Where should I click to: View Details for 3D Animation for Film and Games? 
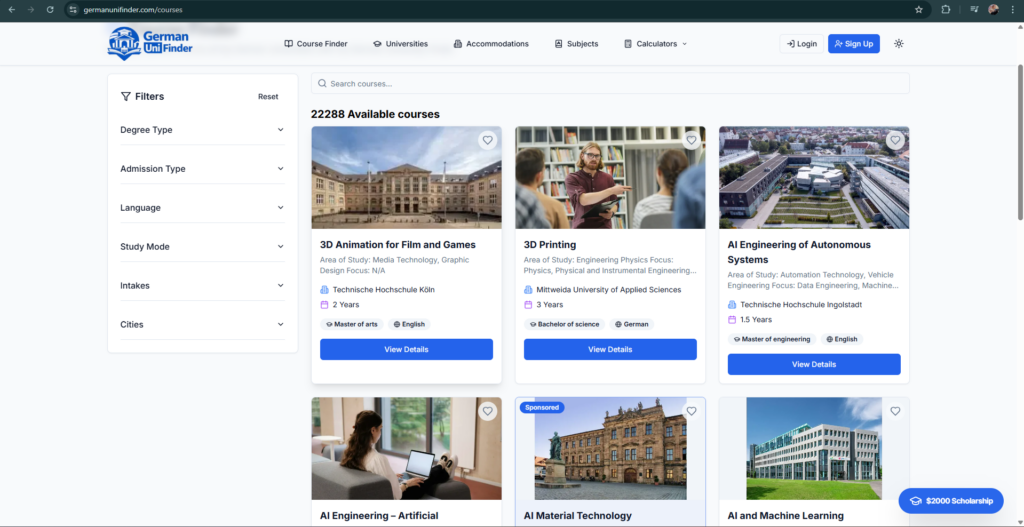406,349
